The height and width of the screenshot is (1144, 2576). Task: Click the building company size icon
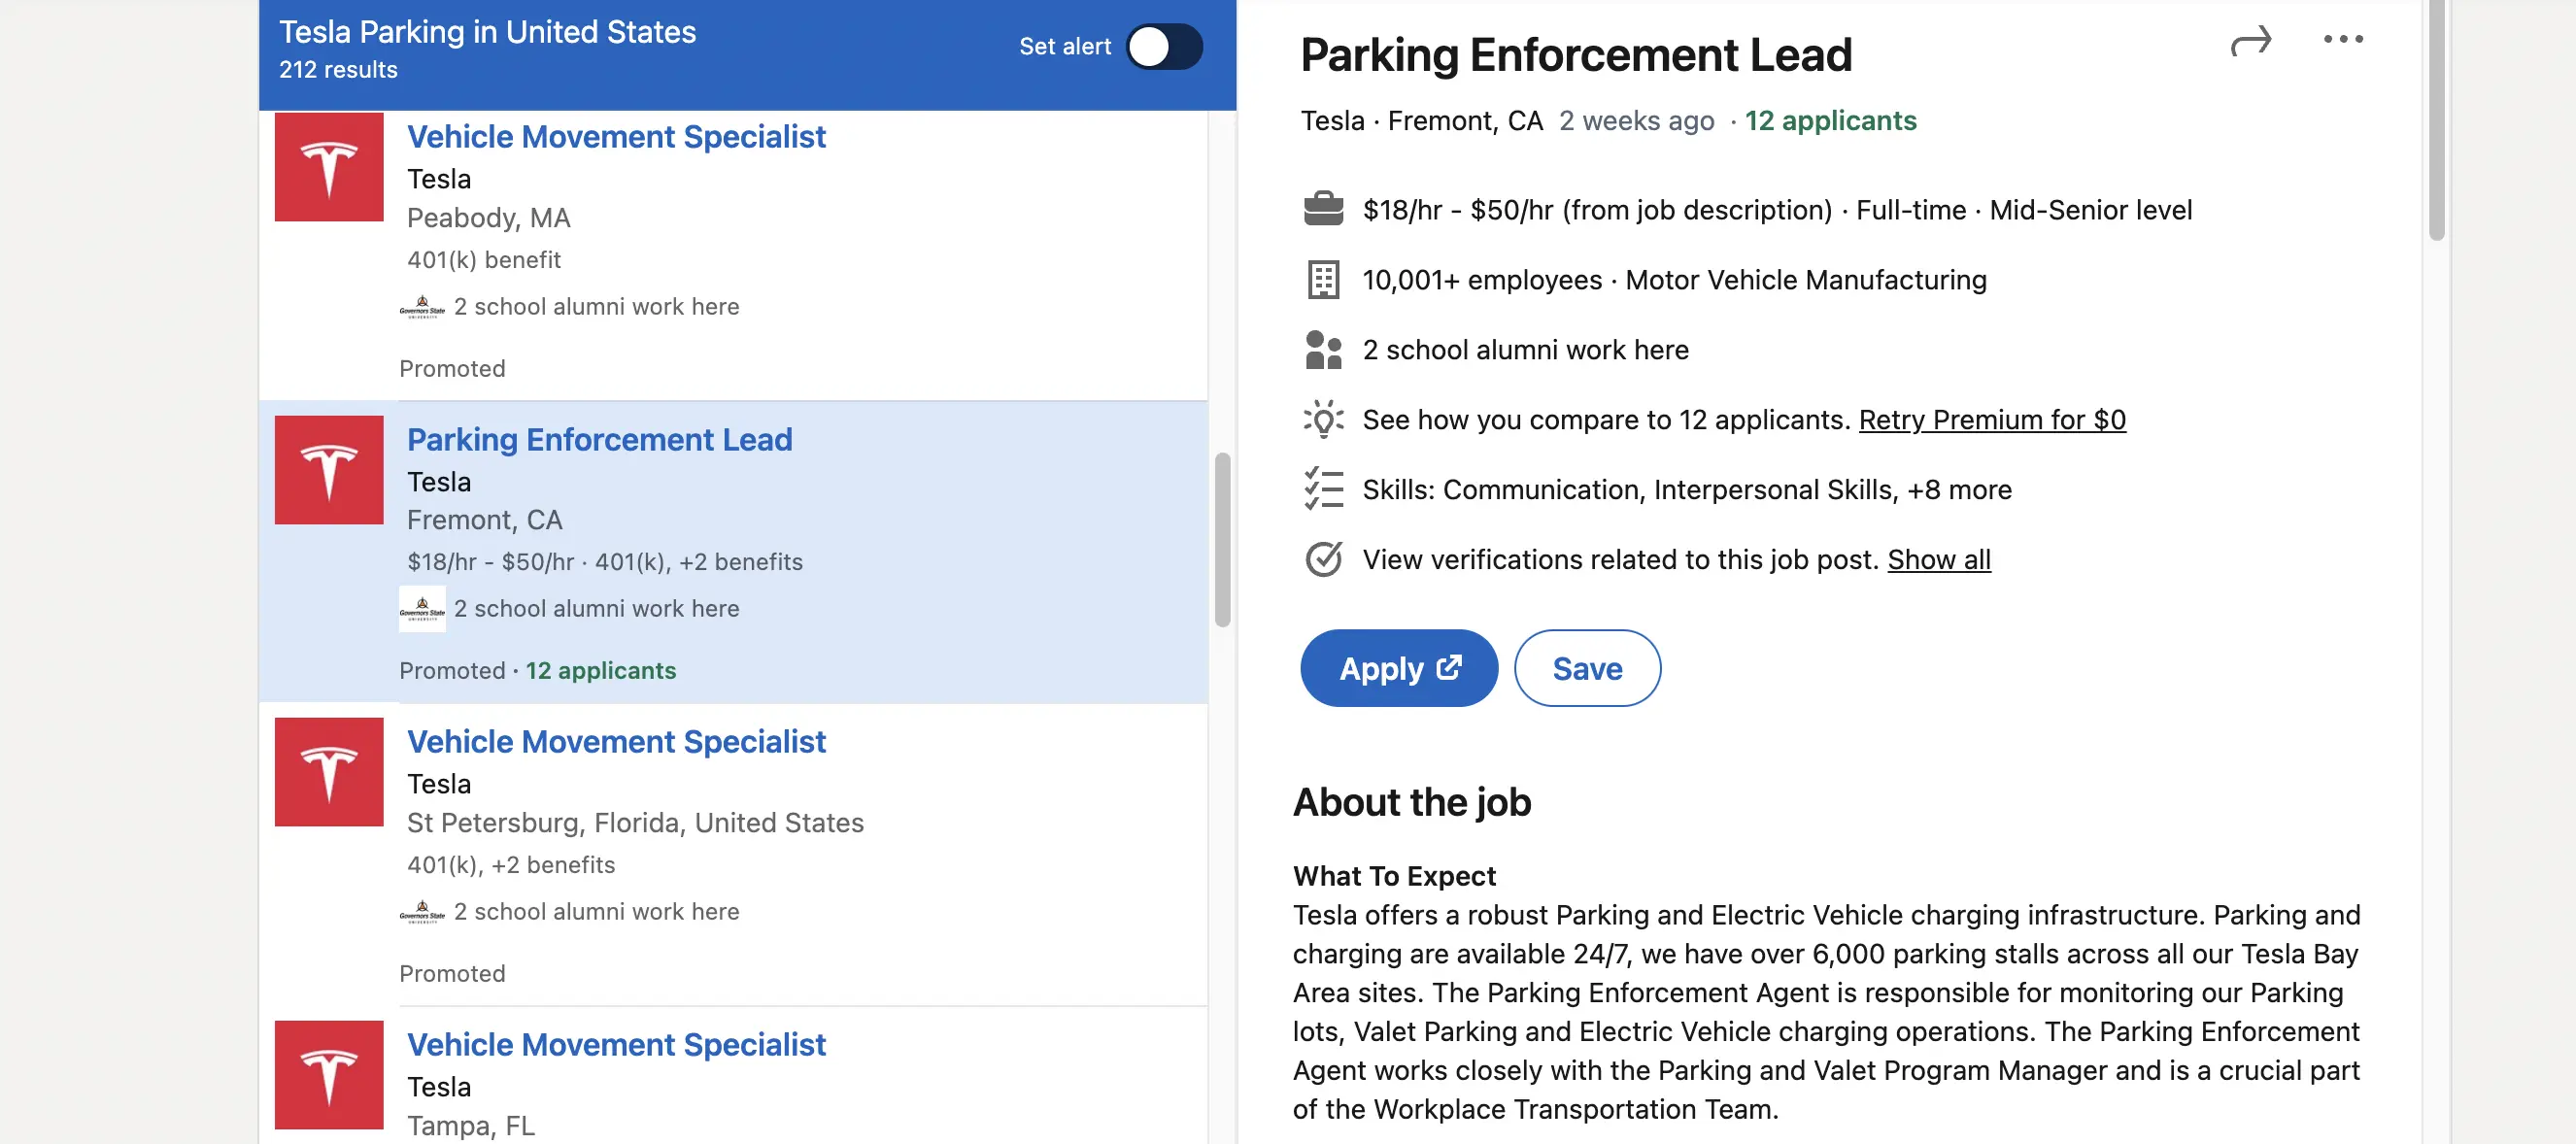1323,280
